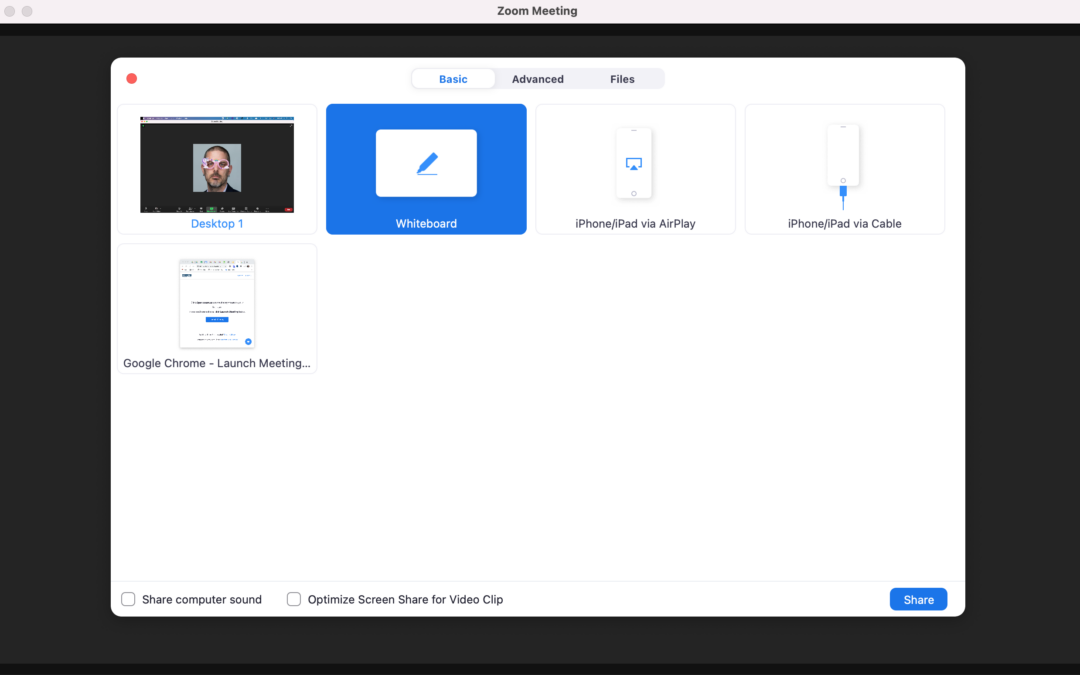Click the Zoom Meeting window title bar

[x=537, y=11]
